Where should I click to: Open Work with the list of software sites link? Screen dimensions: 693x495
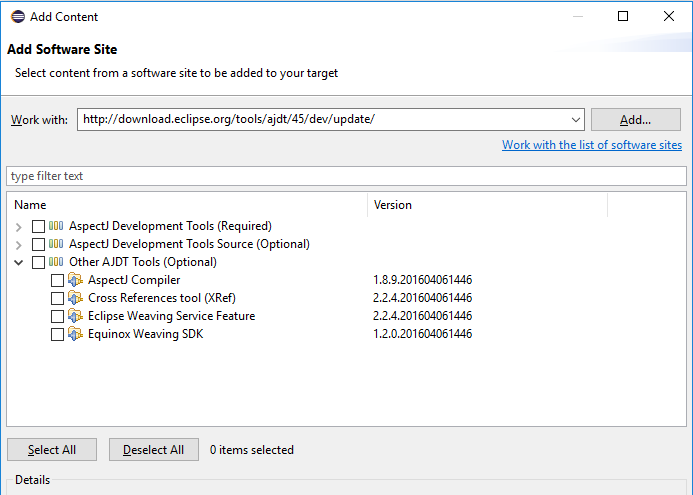tap(592, 145)
